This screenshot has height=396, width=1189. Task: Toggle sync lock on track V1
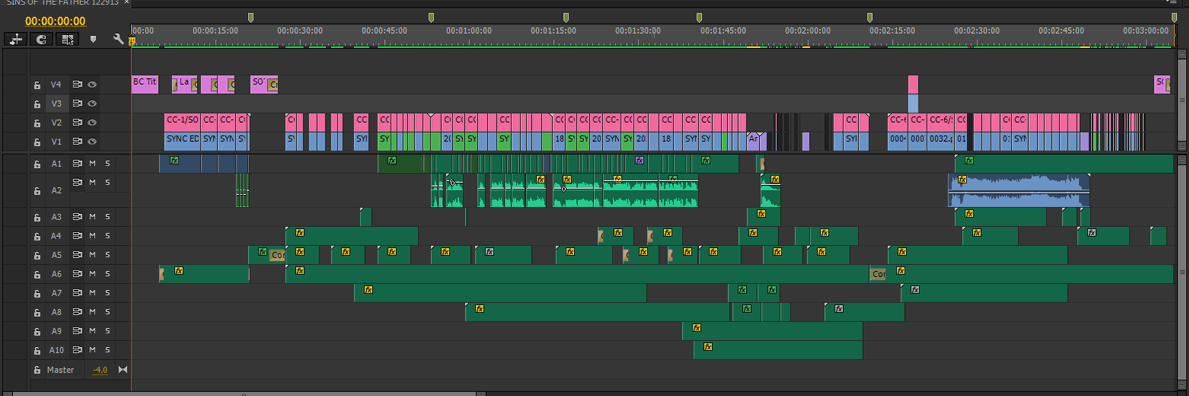(x=77, y=141)
